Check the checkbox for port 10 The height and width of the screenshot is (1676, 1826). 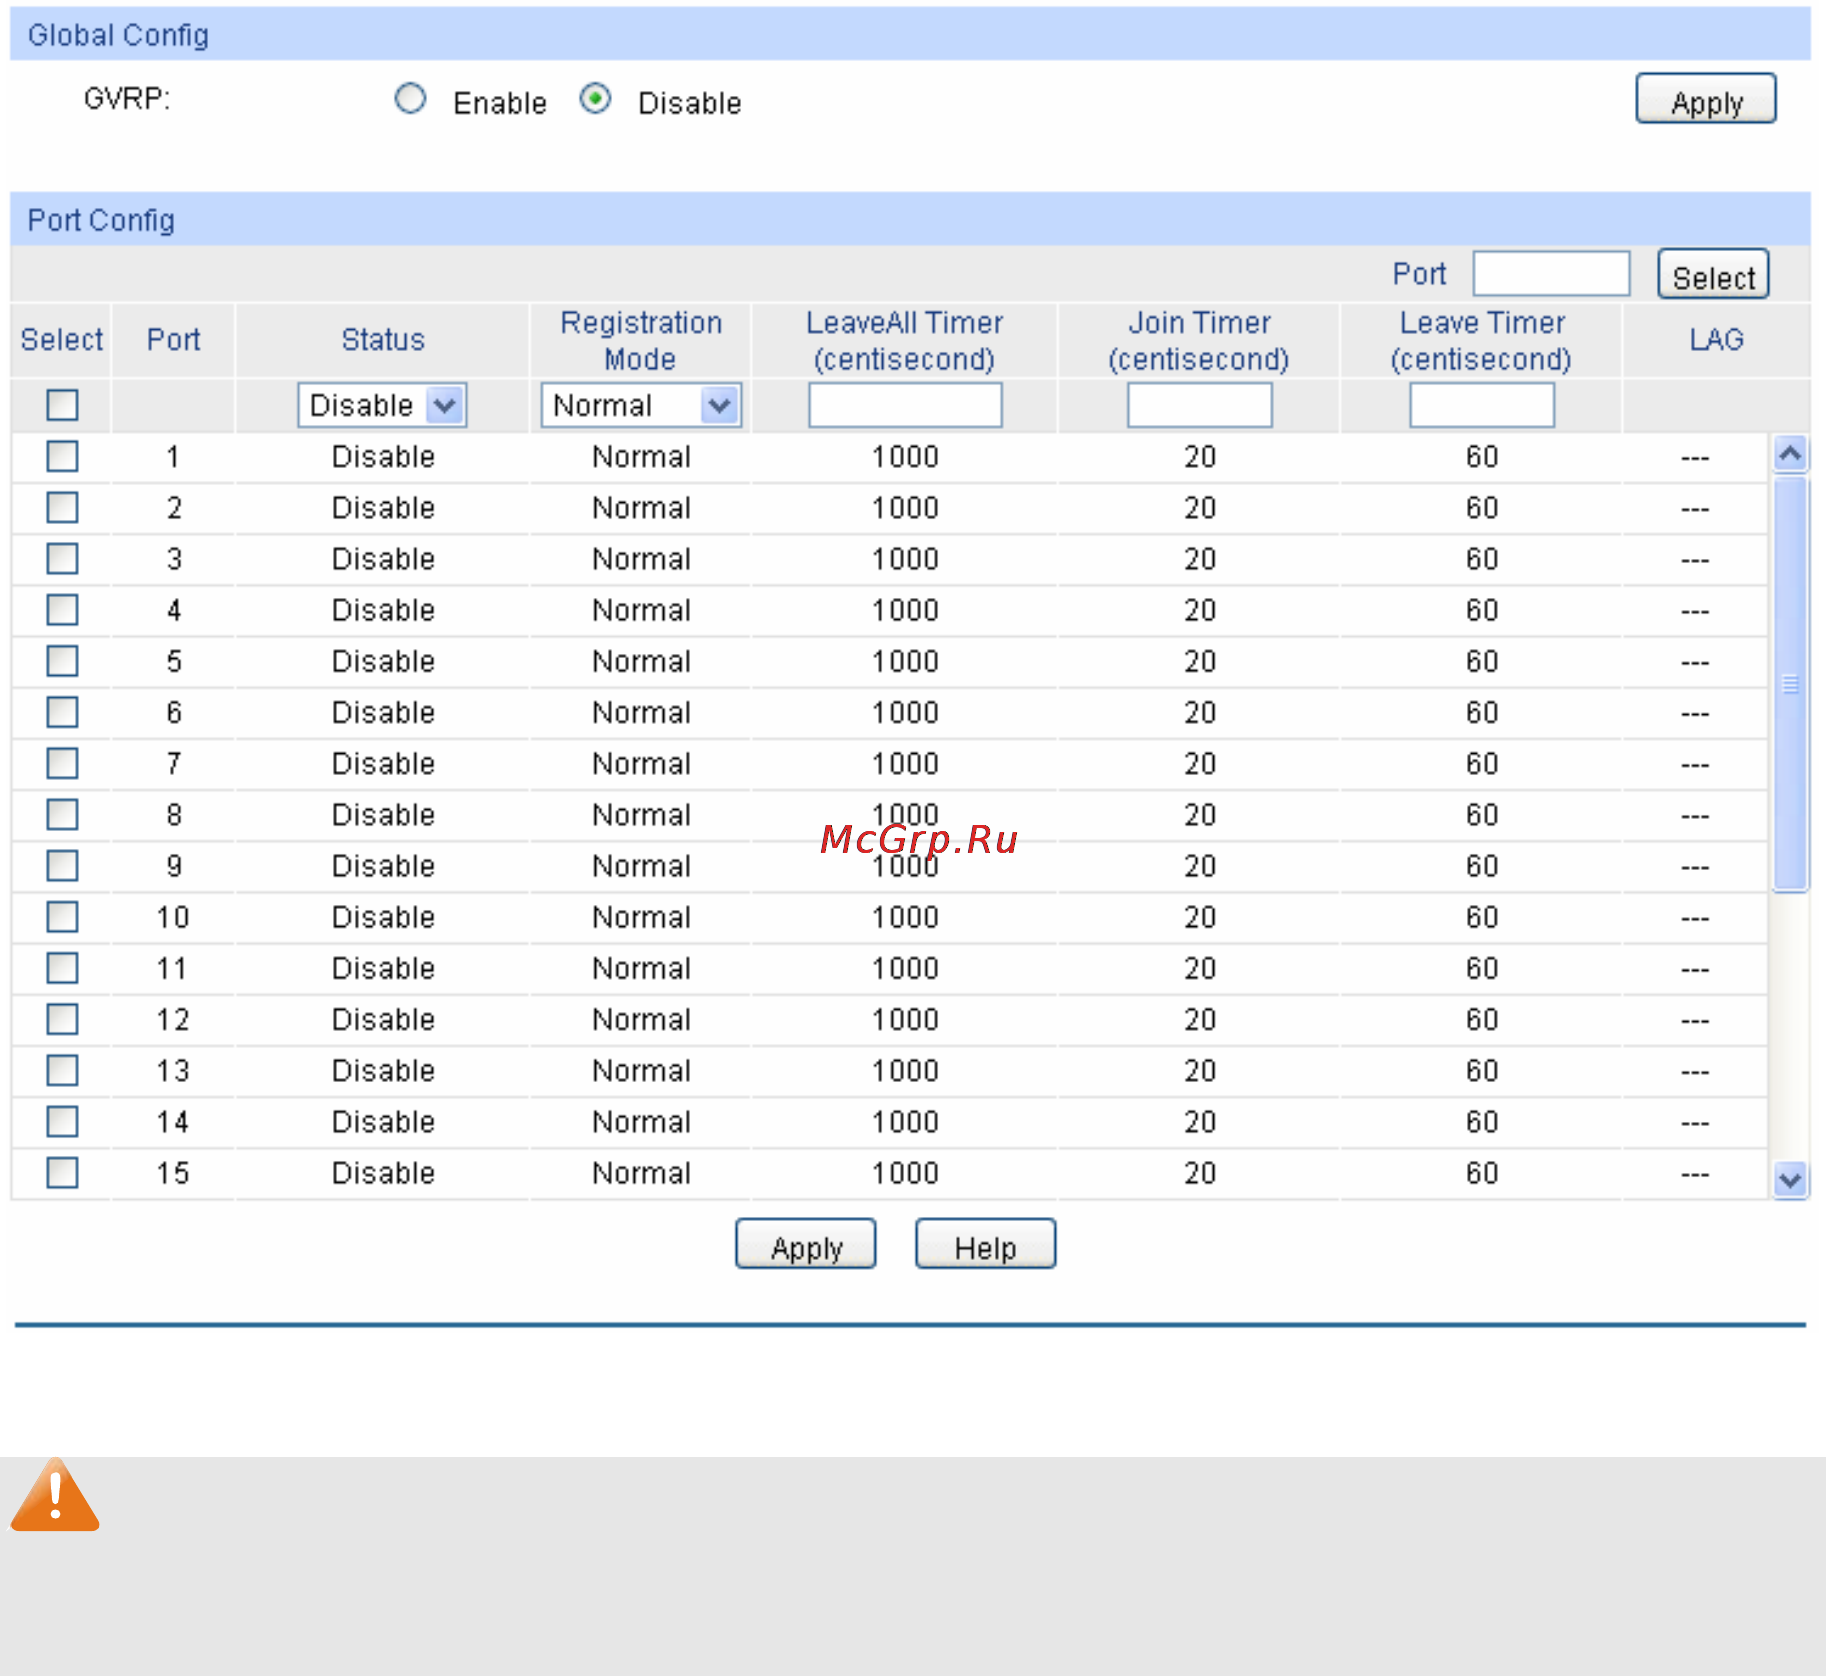[x=62, y=917]
